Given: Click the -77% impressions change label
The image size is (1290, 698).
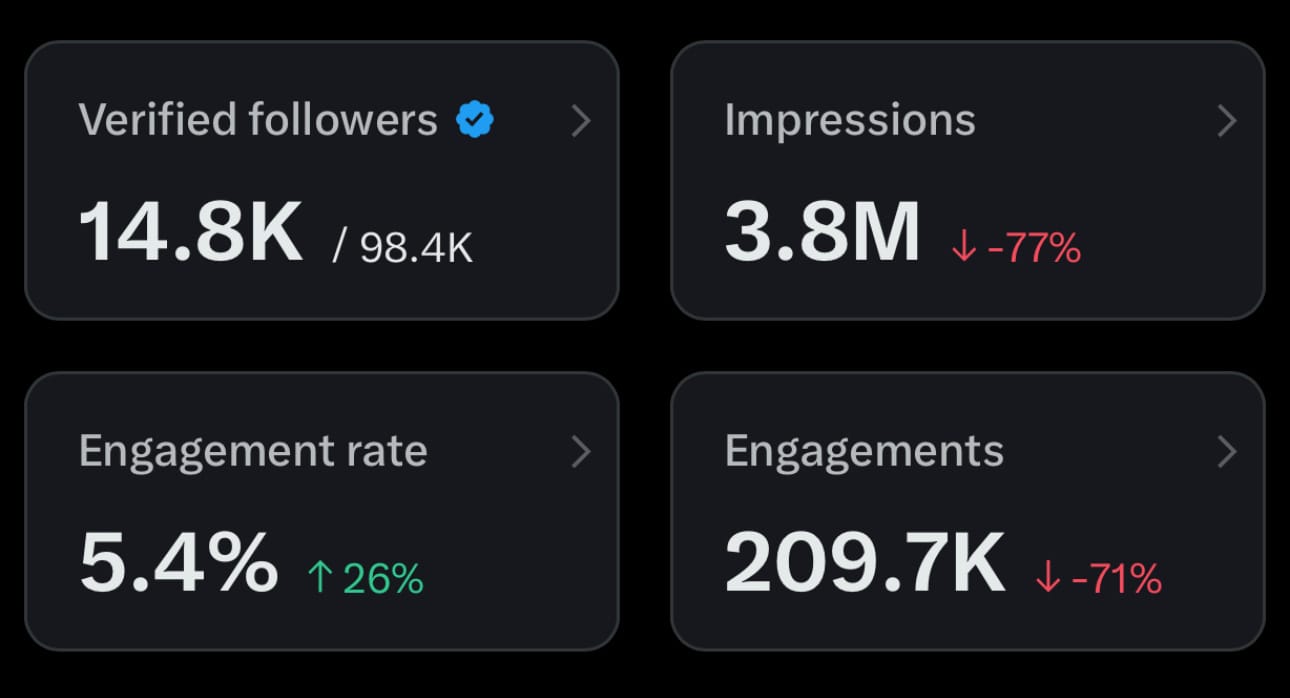Looking at the screenshot, I should [1034, 247].
